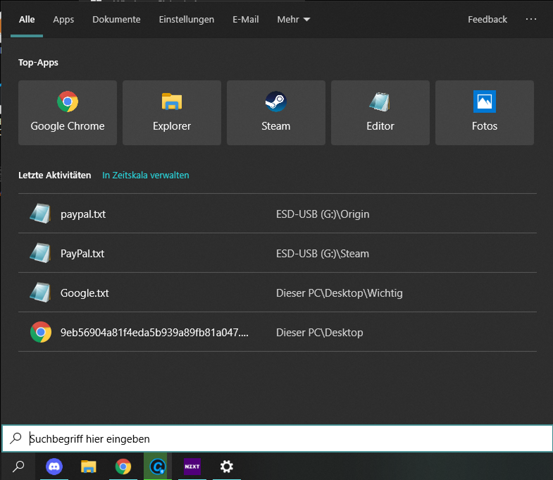Click magnifier icon inside the search box
This screenshot has height=480, width=553.
pos(16,438)
